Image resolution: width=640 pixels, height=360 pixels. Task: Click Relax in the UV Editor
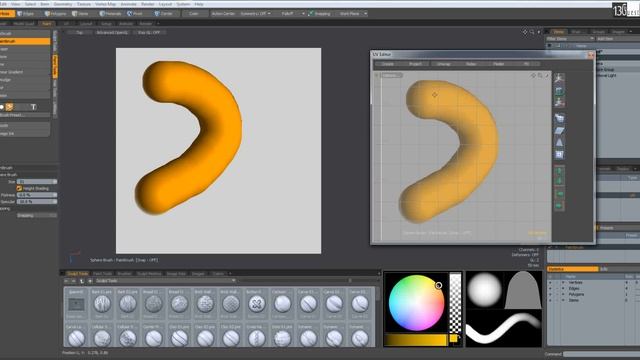[471, 64]
